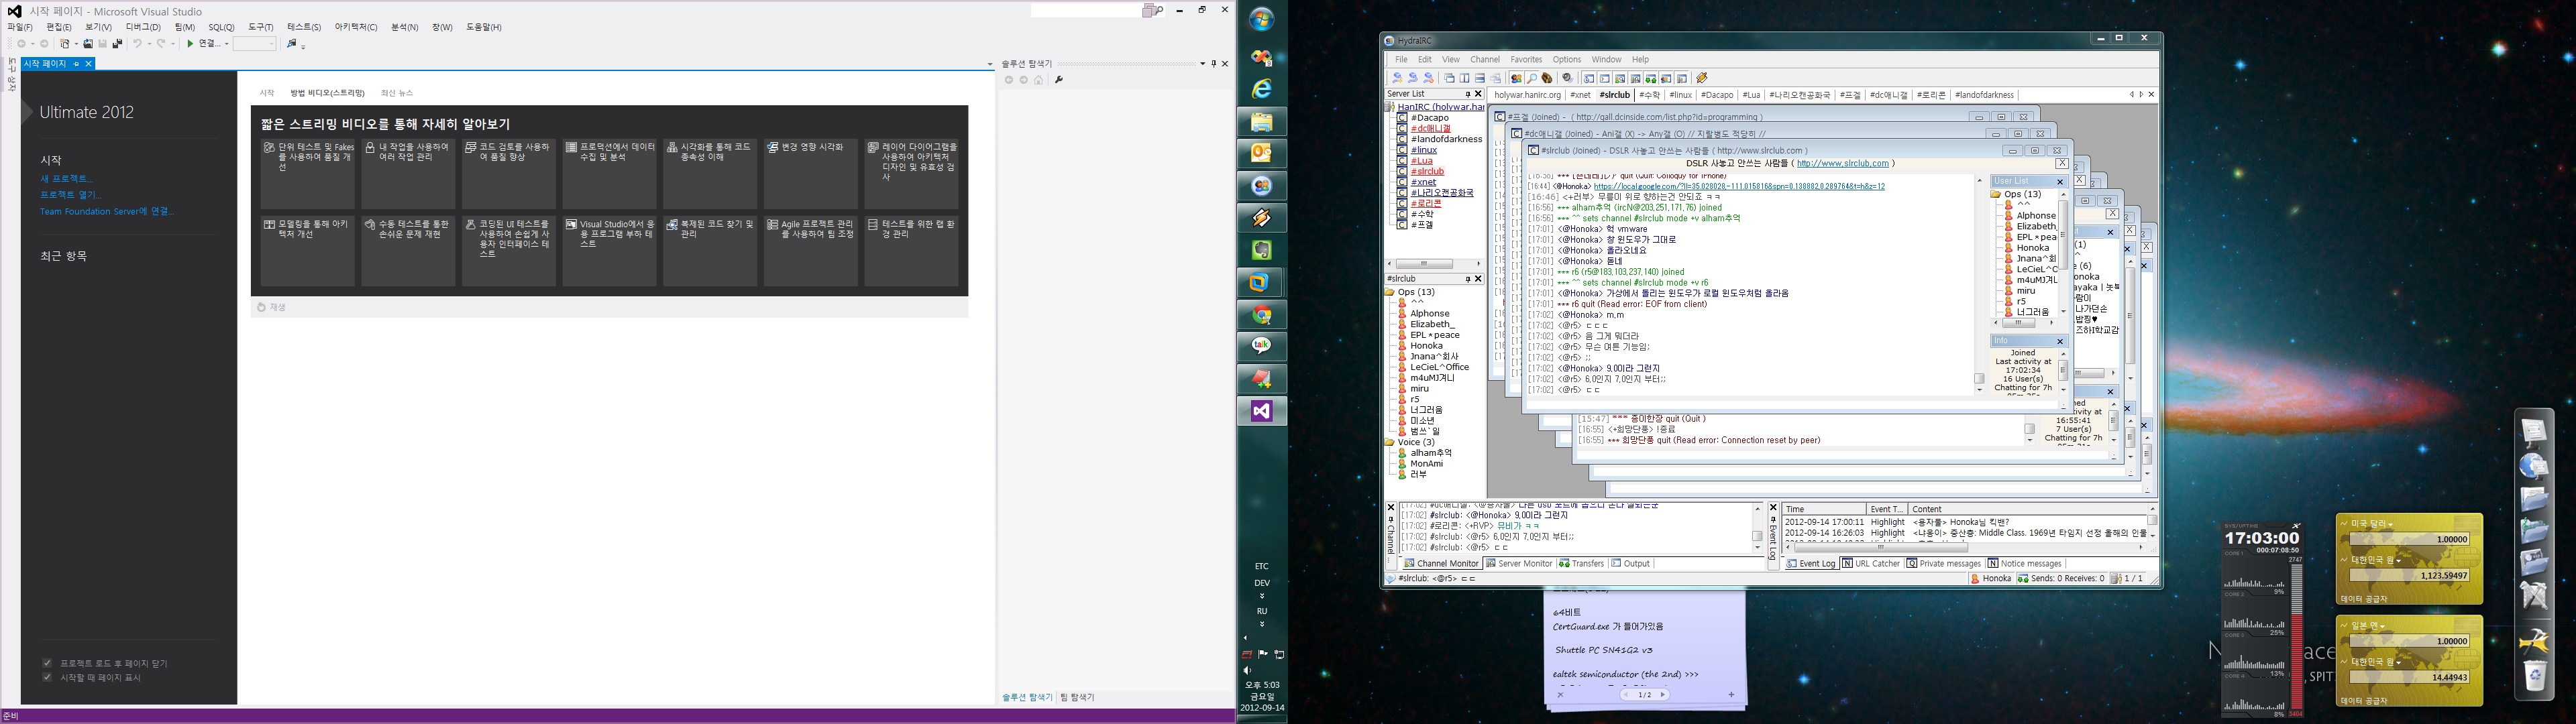This screenshot has width=2576, height=724.
Task: Select #Dacapo in the Server List tree
Action: (x=1429, y=118)
